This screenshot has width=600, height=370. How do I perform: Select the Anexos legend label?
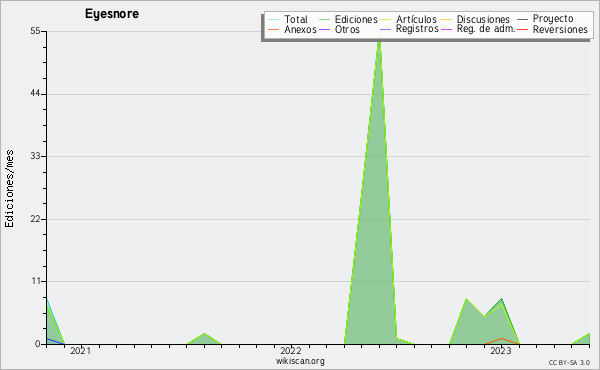(300, 29)
